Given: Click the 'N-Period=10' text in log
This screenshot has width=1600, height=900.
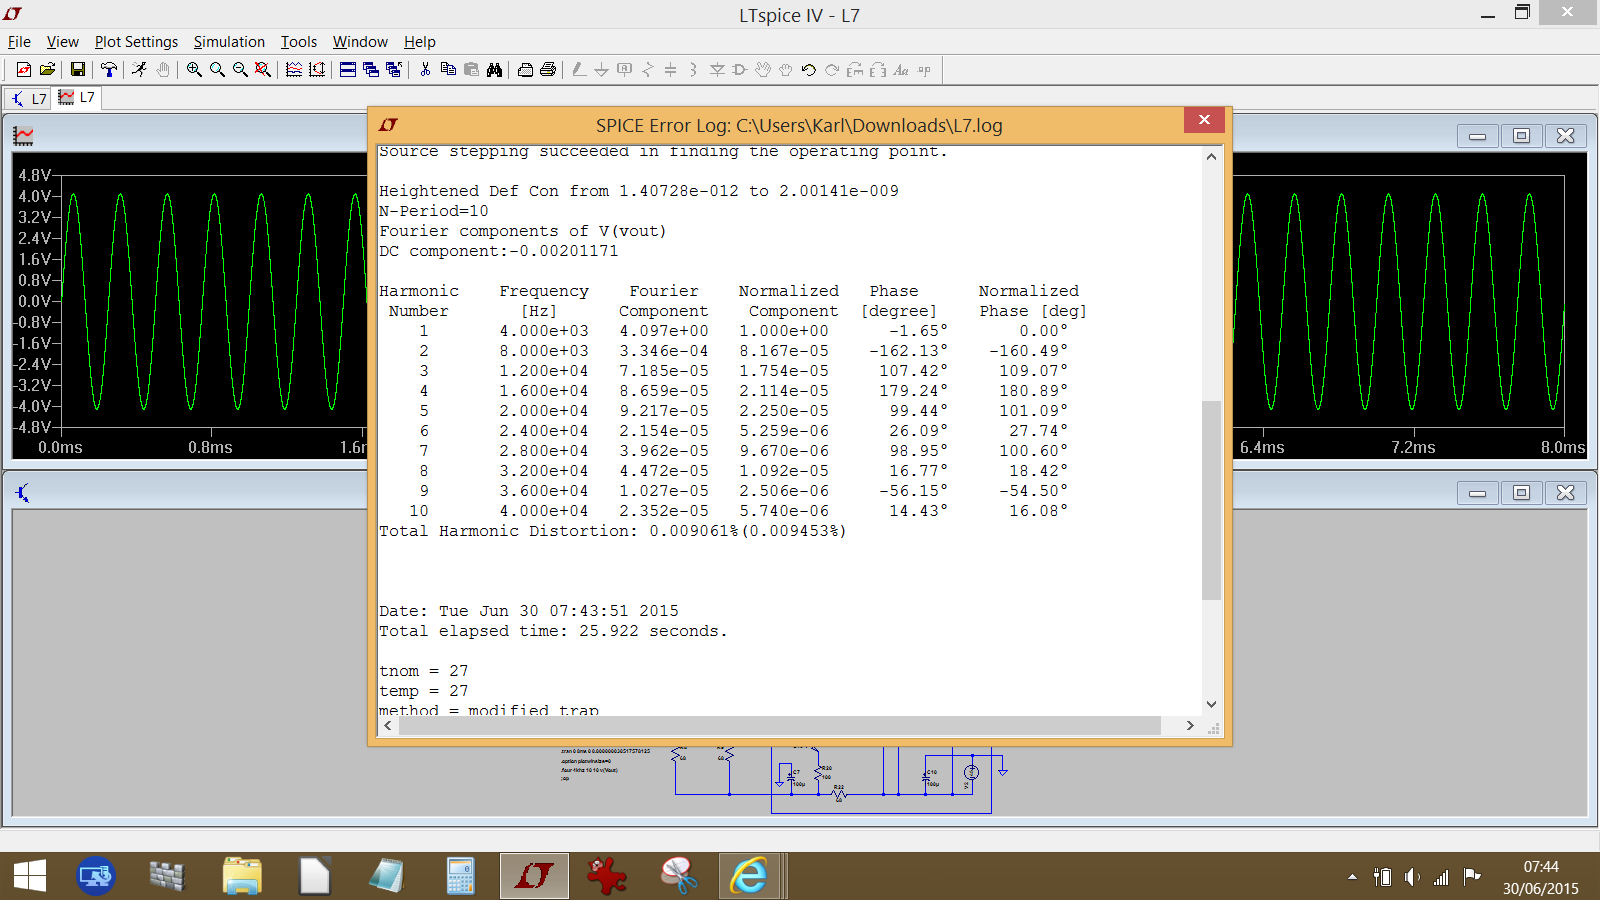Looking at the screenshot, I should pyautogui.click(x=433, y=211).
